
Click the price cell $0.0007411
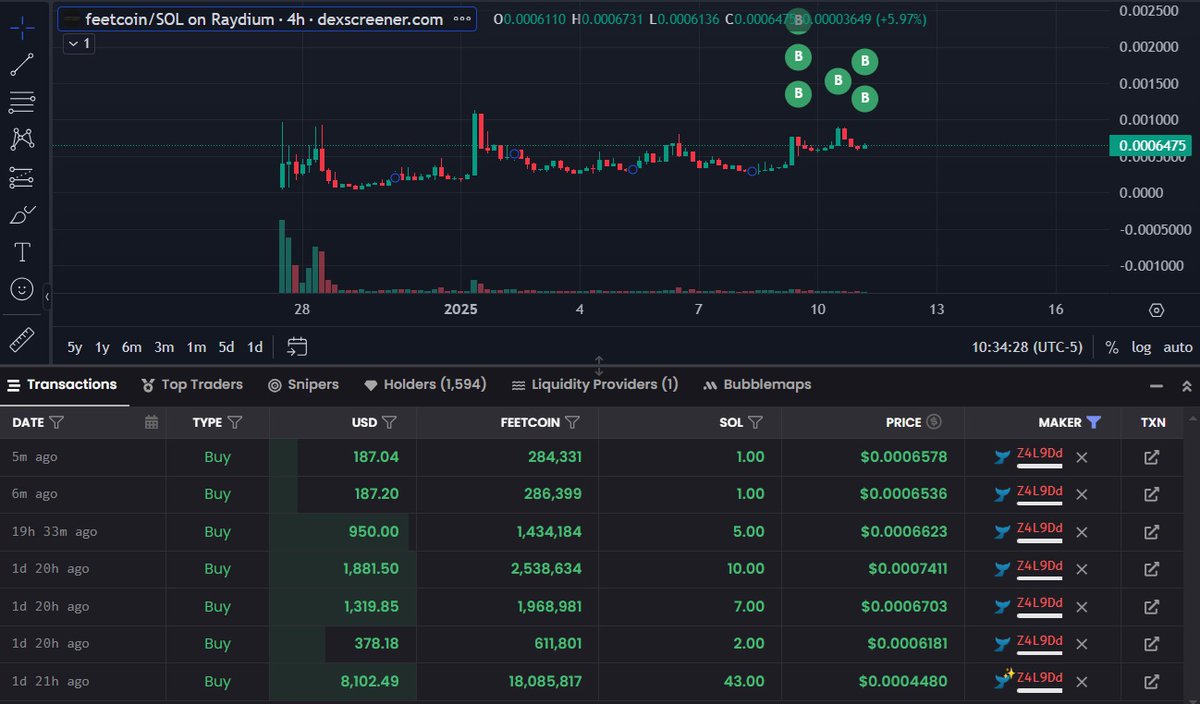pos(907,569)
